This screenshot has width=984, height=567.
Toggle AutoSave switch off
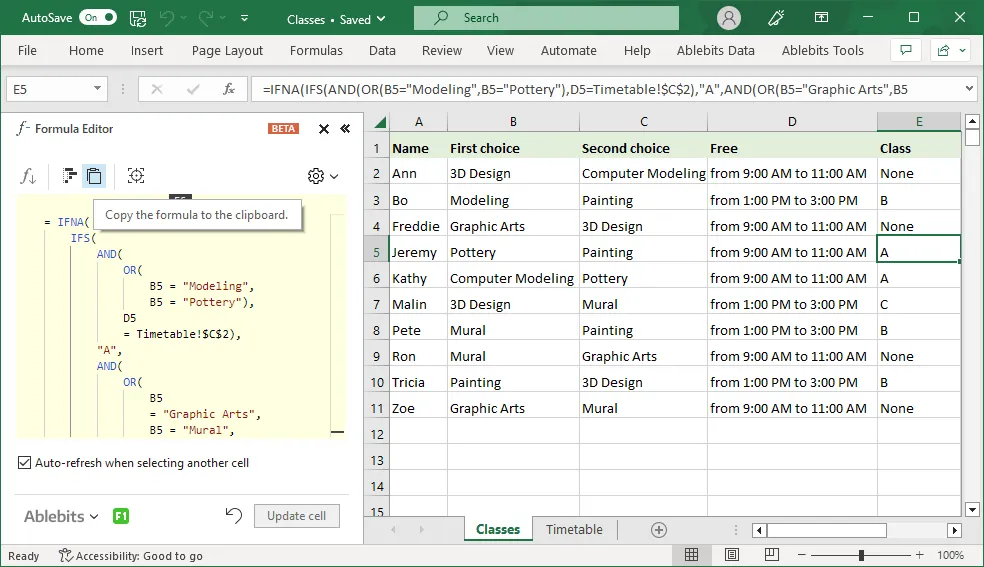click(x=97, y=18)
